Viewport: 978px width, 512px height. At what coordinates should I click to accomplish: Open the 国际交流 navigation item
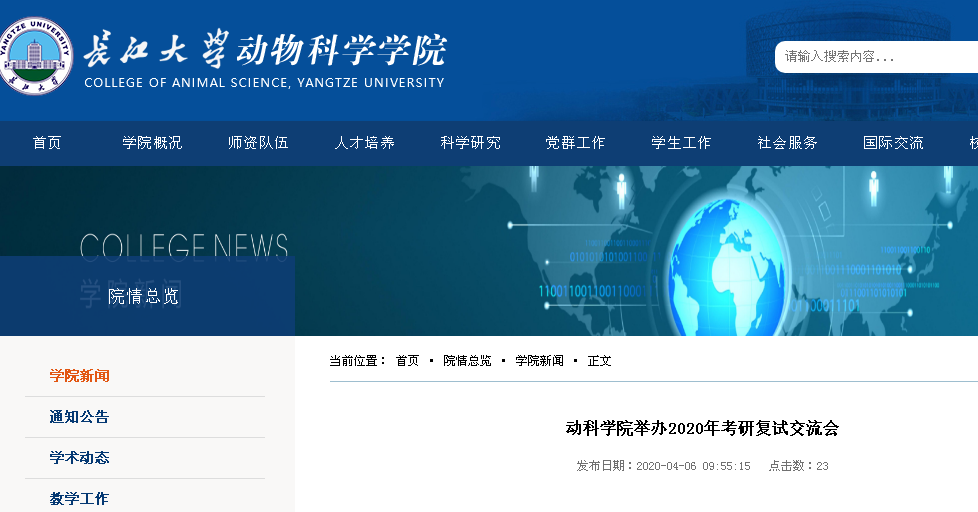click(x=893, y=143)
